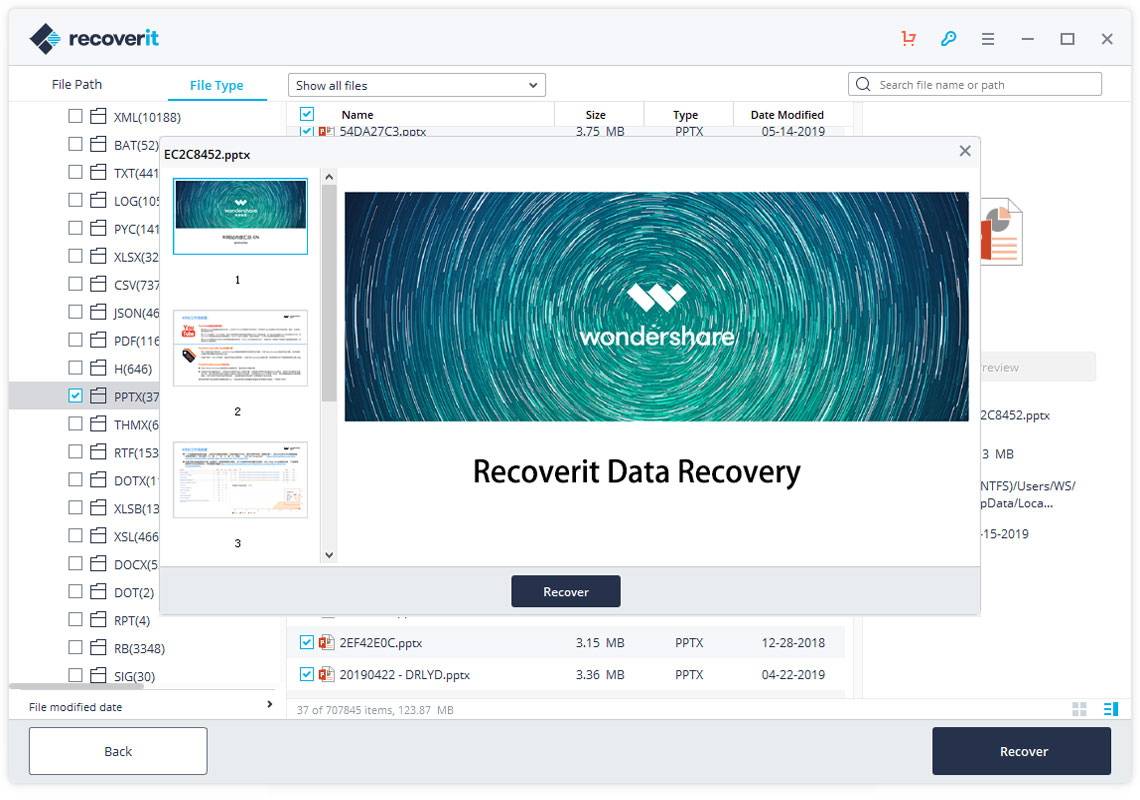This screenshot has height=800, width=1140.
Task: Select slide 3 thumbnail in preview
Action: 240,479
